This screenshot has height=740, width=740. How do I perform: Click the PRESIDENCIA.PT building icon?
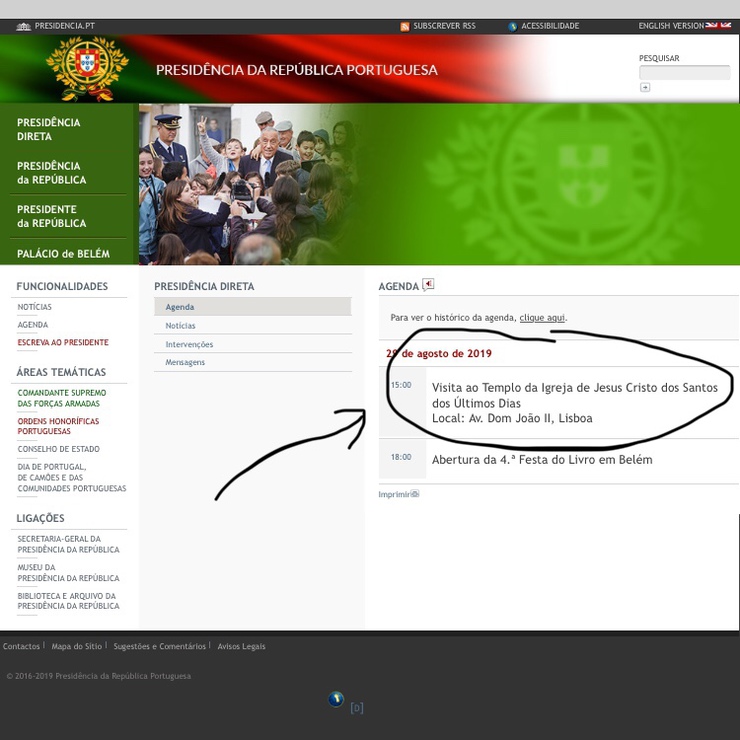point(23,26)
